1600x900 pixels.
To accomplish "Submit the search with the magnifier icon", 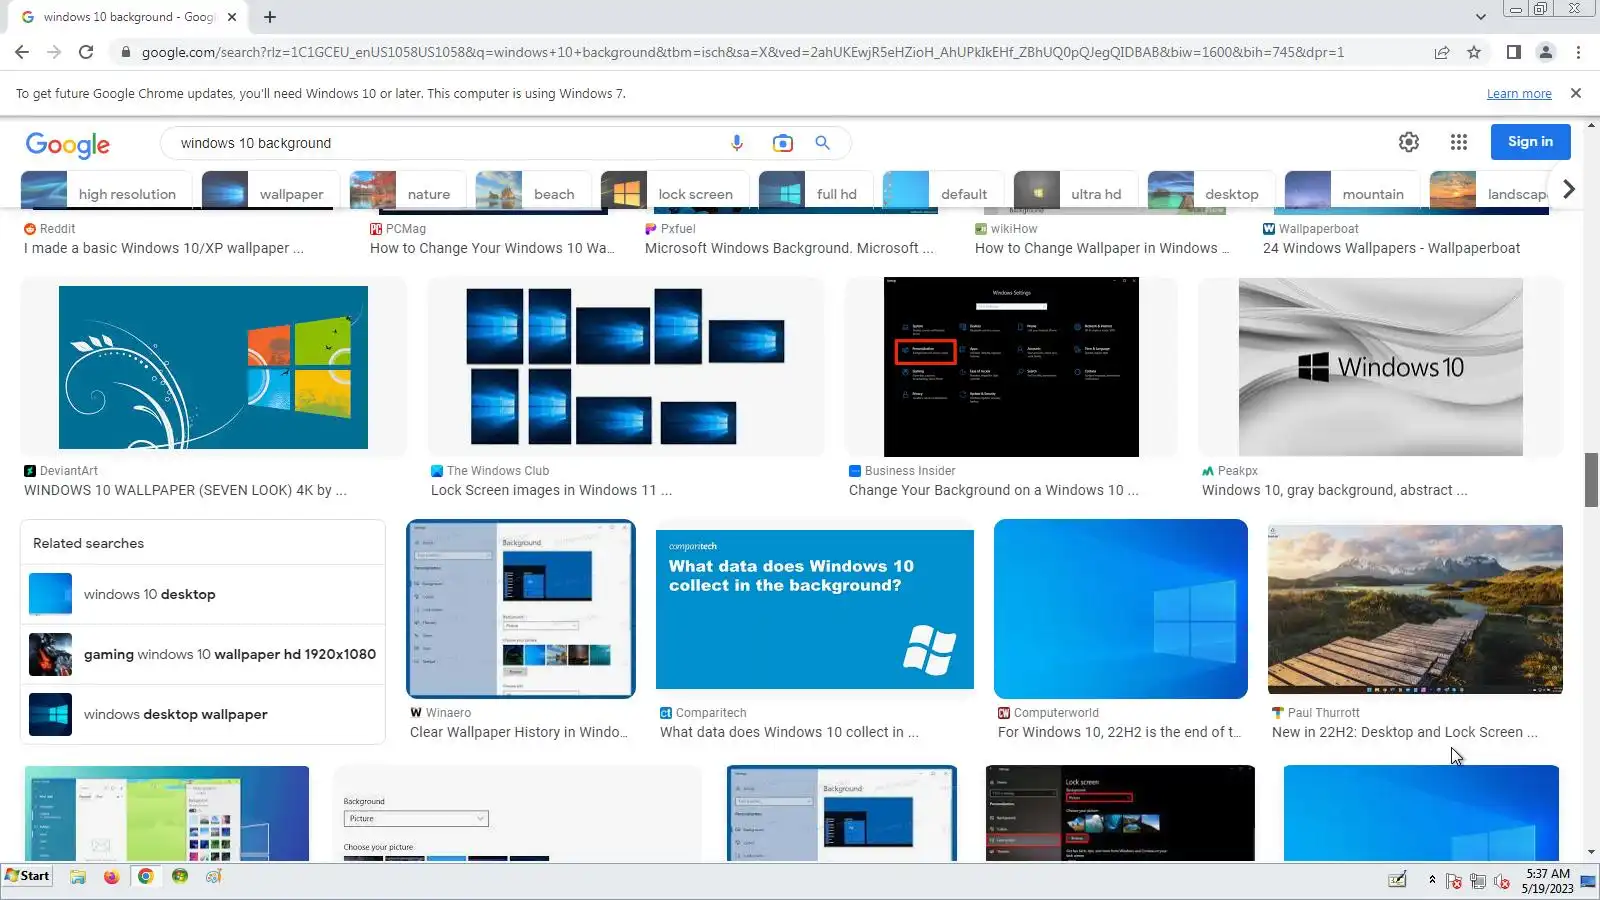I will 822,143.
